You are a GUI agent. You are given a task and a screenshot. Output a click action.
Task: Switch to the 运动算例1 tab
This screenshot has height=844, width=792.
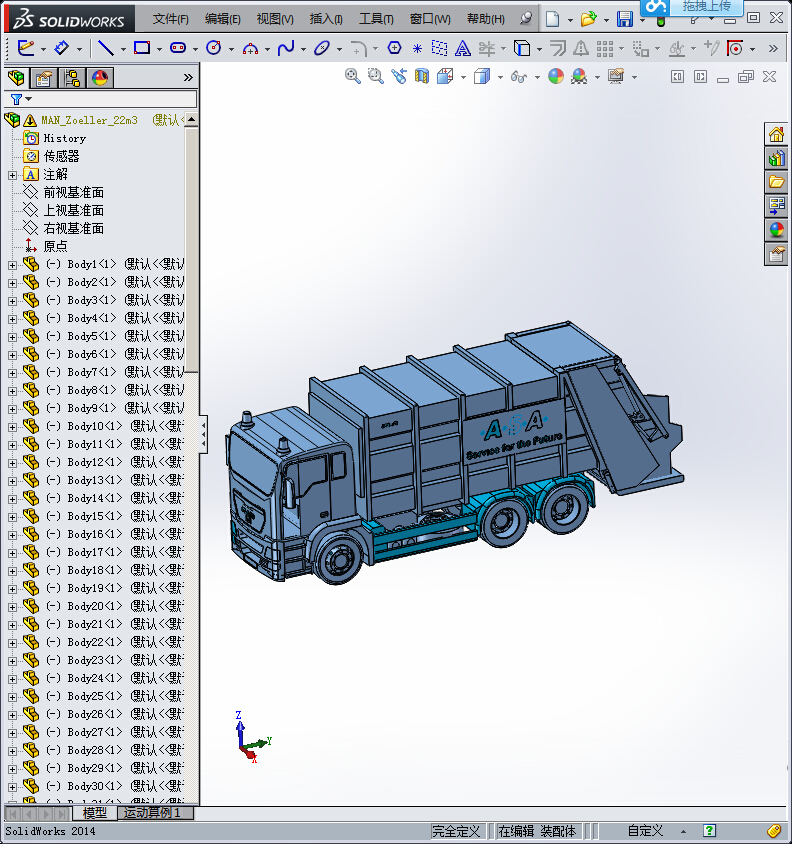click(151, 813)
